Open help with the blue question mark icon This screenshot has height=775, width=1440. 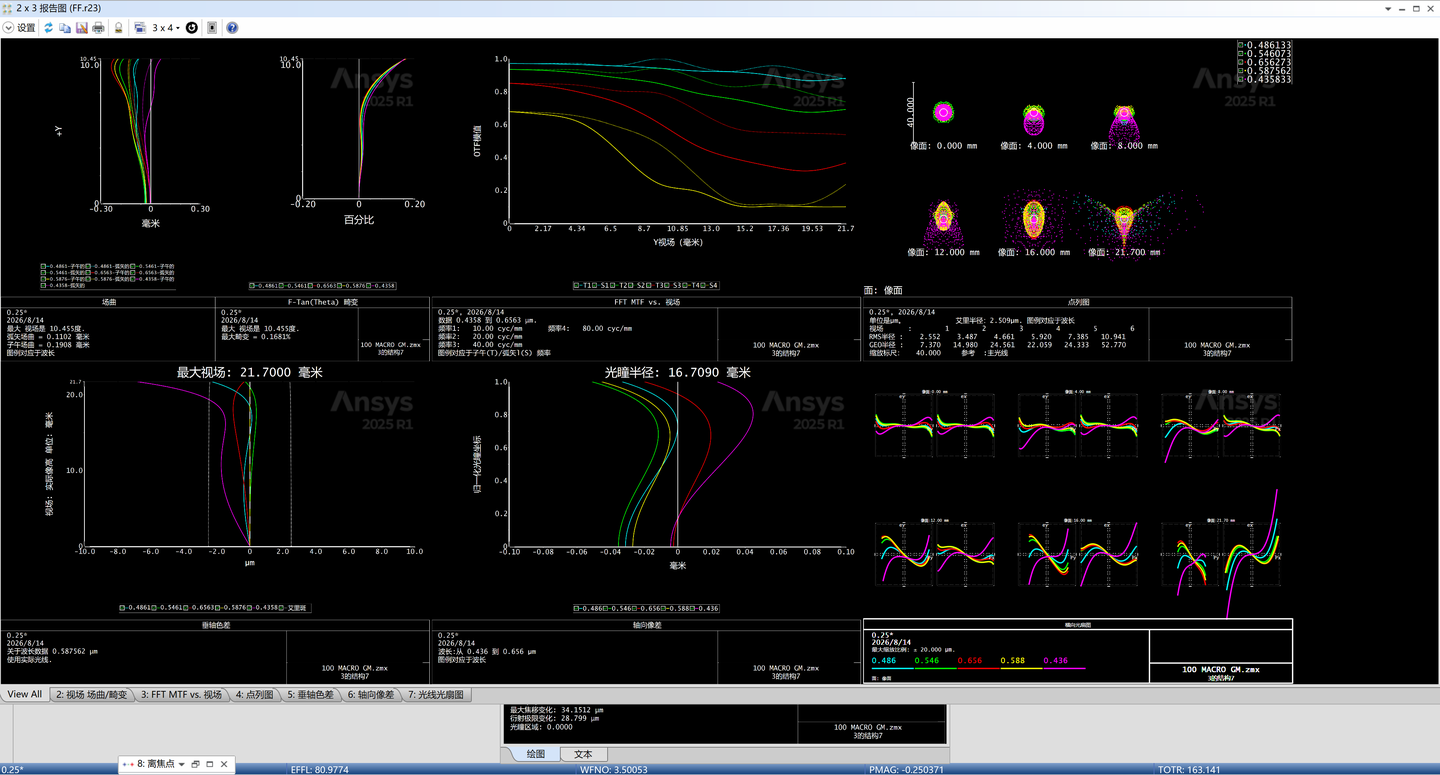232,28
